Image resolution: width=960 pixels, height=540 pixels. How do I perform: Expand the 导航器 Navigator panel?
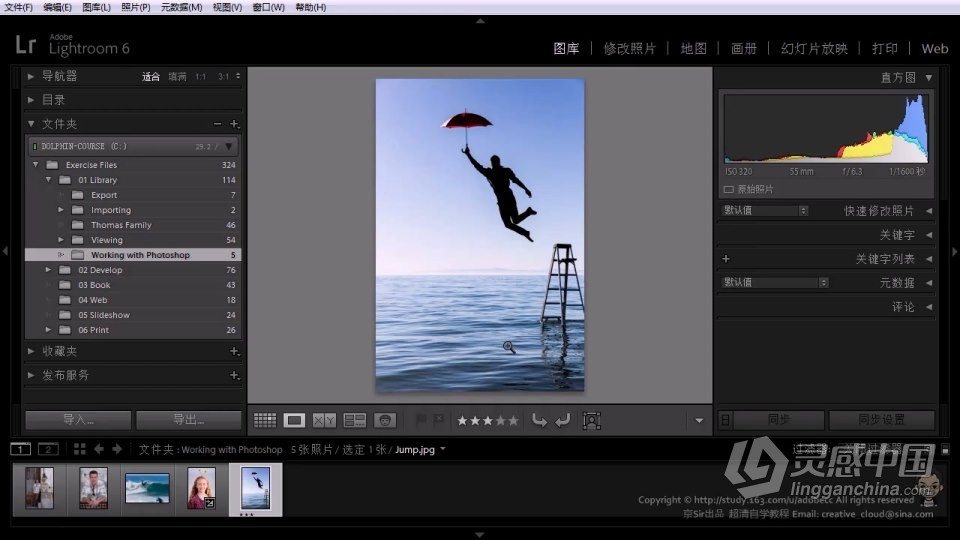pyautogui.click(x=31, y=76)
